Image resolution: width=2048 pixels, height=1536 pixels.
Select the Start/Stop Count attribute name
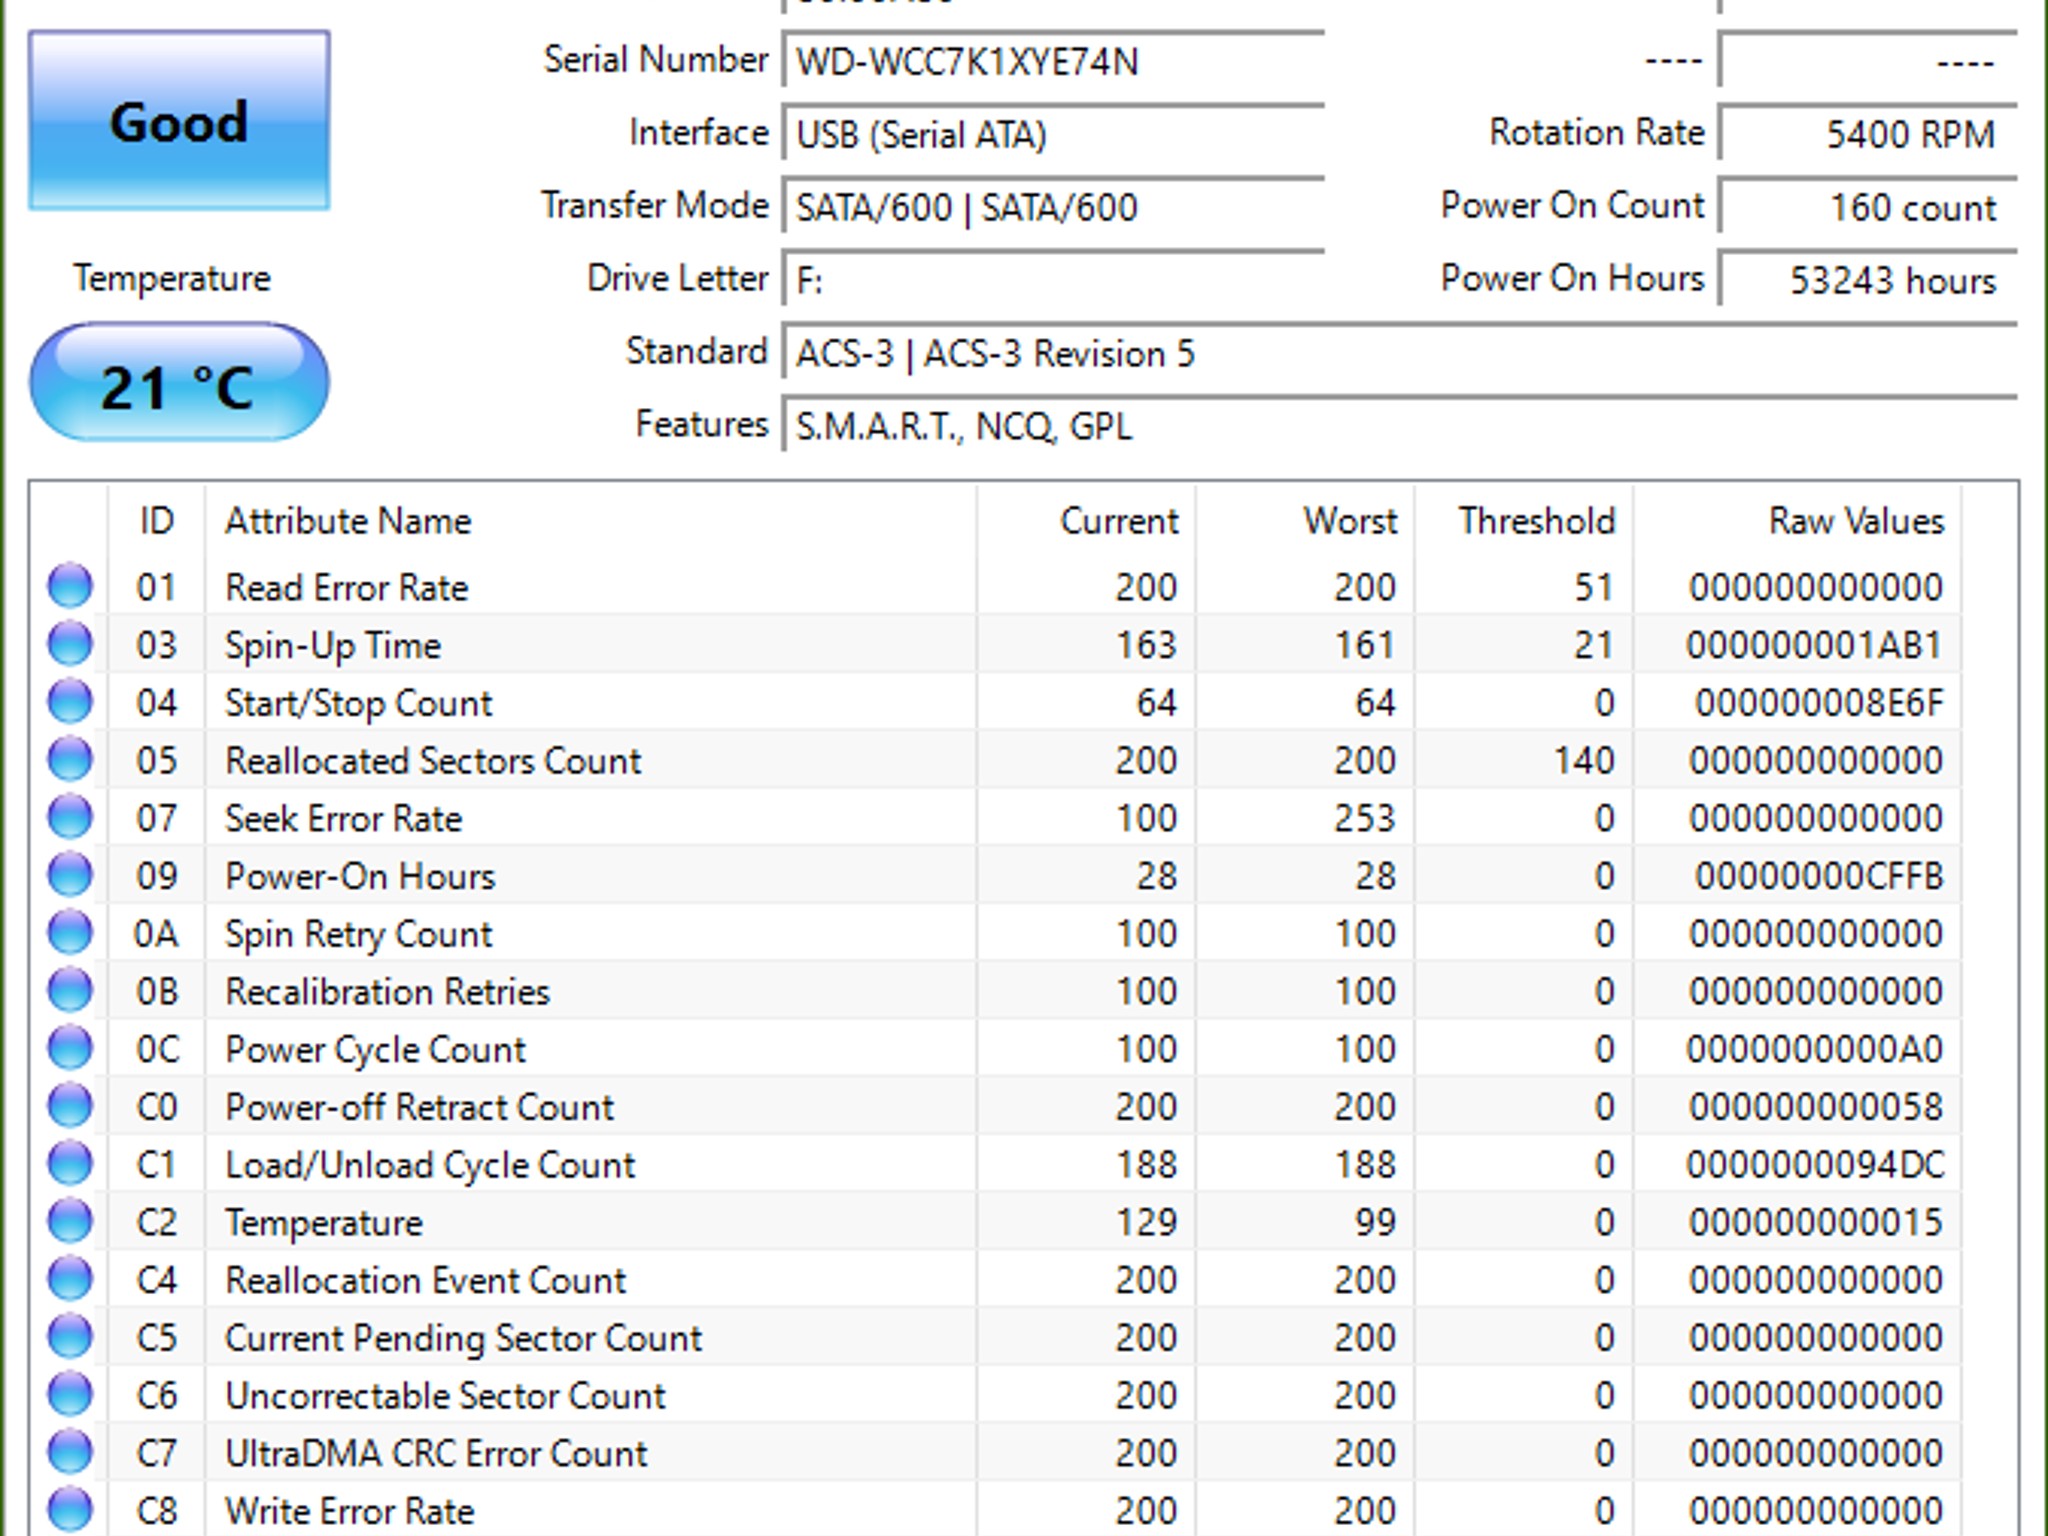click(x=358, y=703)
